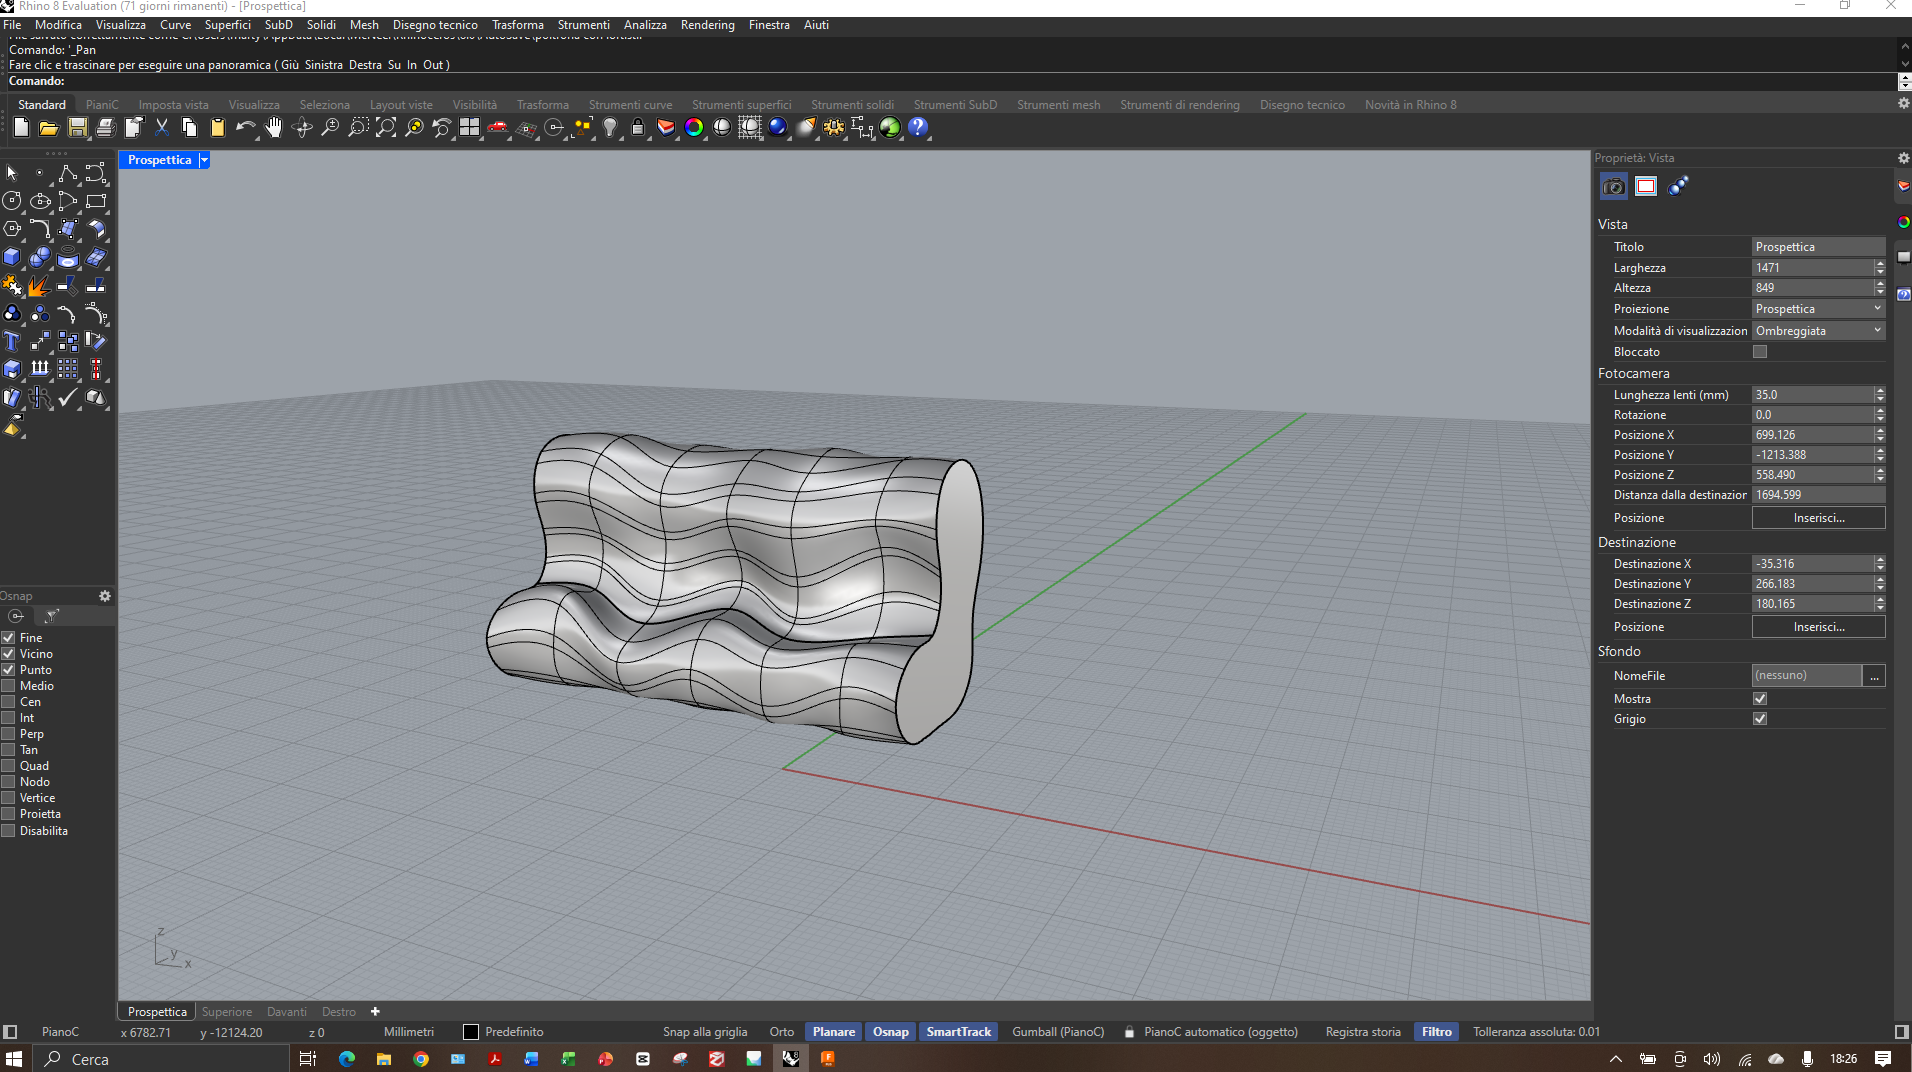Click the Save file icon
Viewport: 1912px width, 1072px height.
(x=77, y=128)
